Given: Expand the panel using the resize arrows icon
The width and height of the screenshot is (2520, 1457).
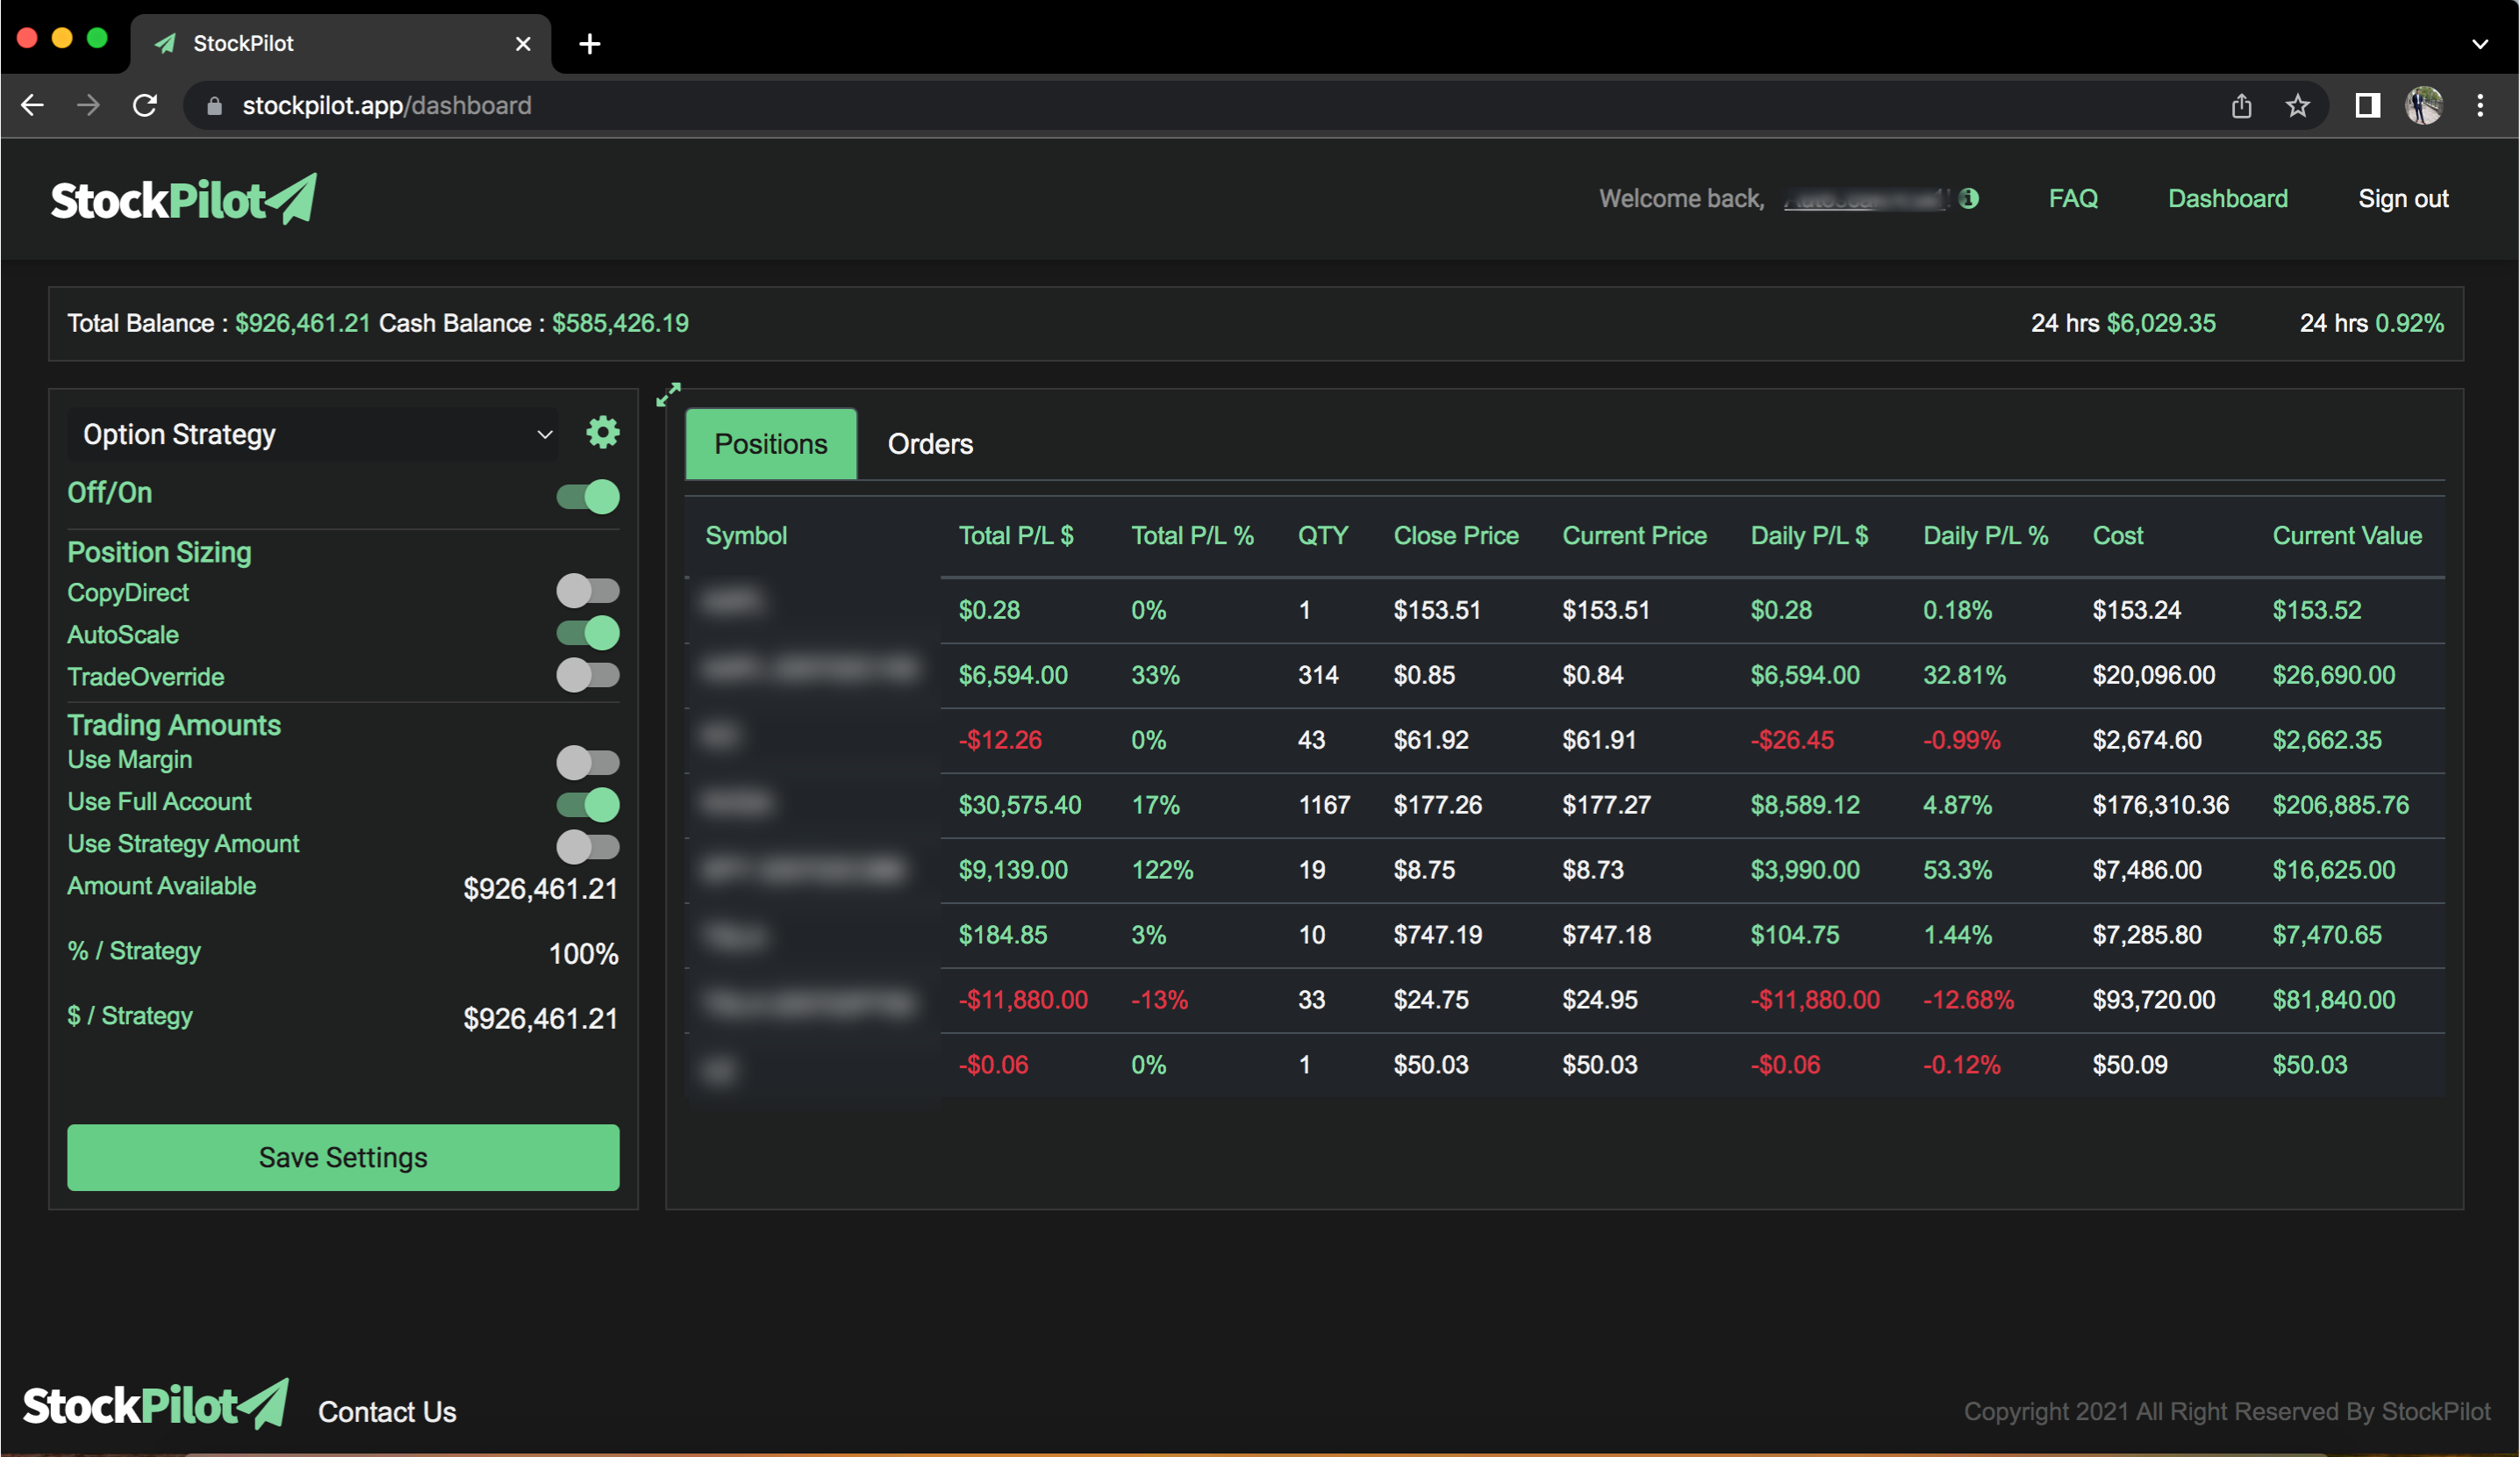Looking at the screenshot, I should pos(668,393).
